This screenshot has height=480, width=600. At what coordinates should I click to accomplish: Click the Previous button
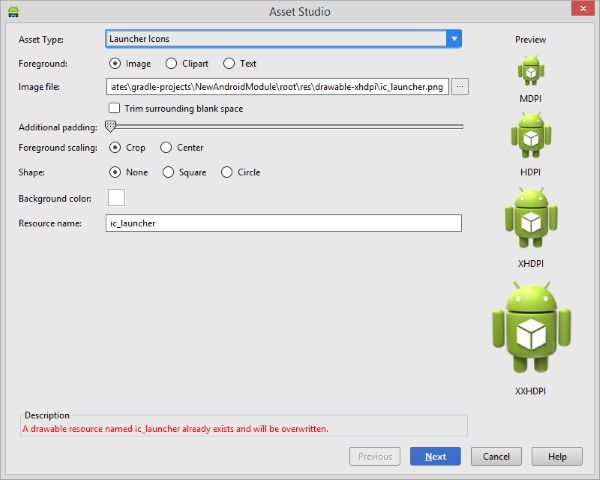click(x=375, y=456)
